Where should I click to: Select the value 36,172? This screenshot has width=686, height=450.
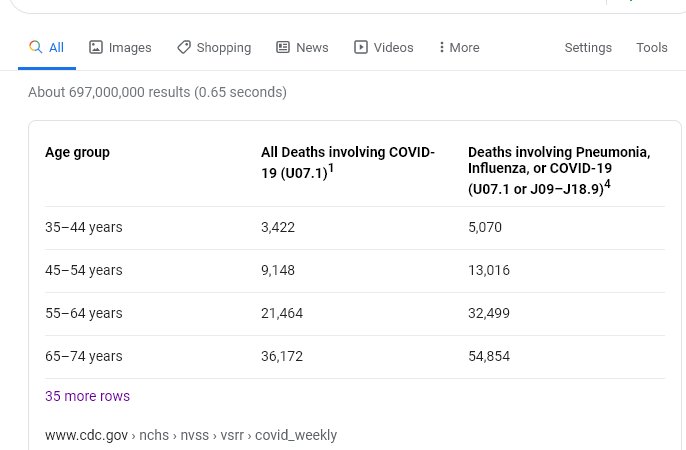pyautogui.click(x=282, y=356)
